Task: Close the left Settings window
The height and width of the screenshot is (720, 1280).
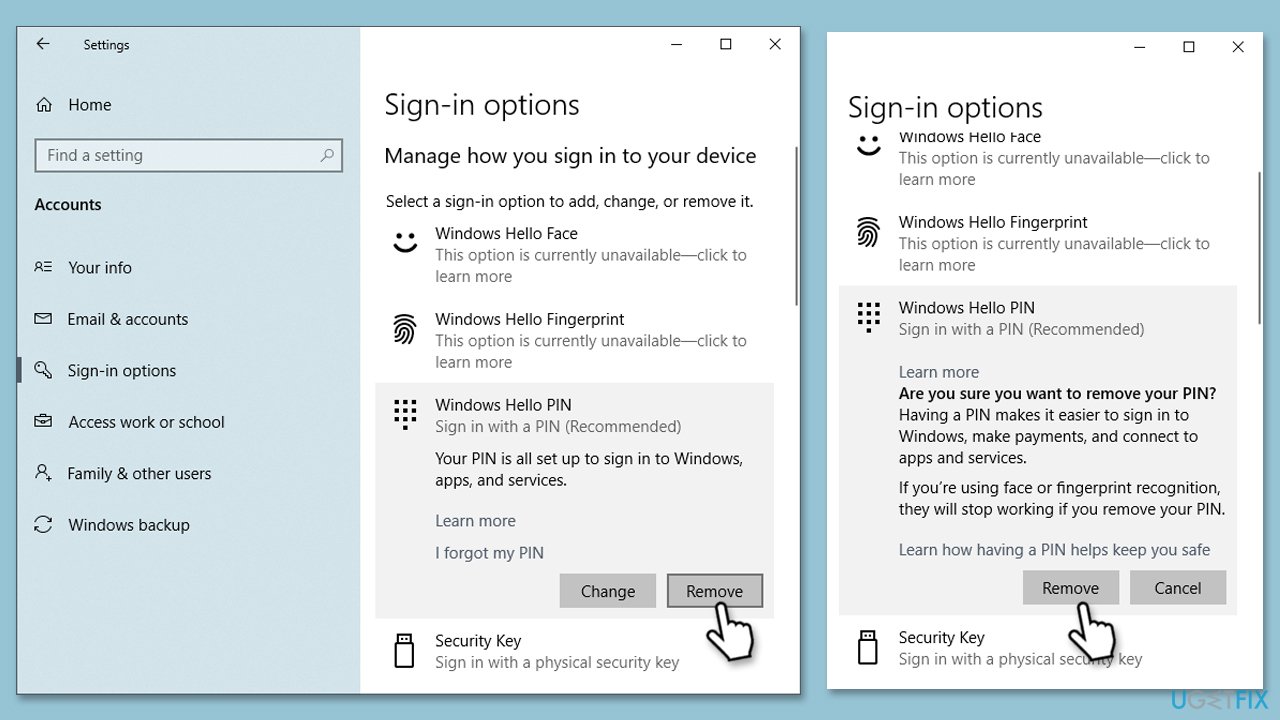Action: coord(775,44)
